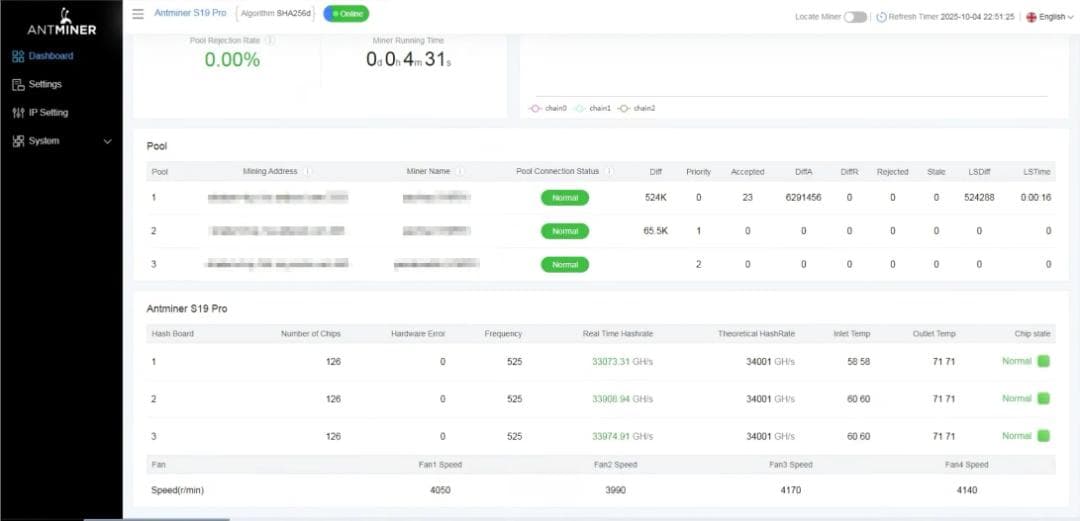Click the Theoretical HashRate column header
Screen dimensions: 1080x521
coord(756,334)
